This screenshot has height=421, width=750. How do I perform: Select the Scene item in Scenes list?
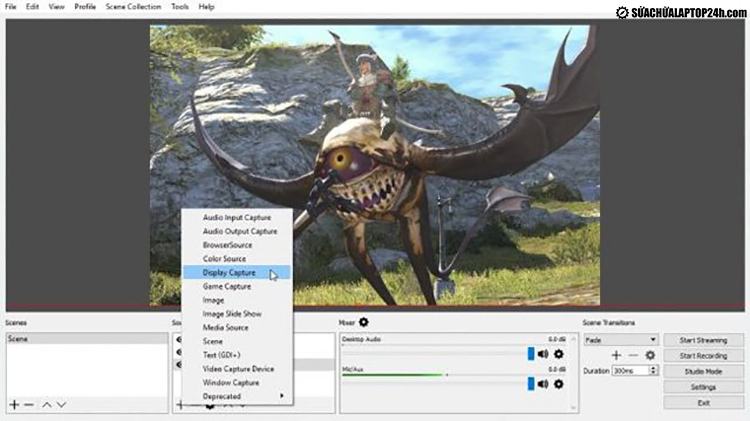tap(87, 339)
